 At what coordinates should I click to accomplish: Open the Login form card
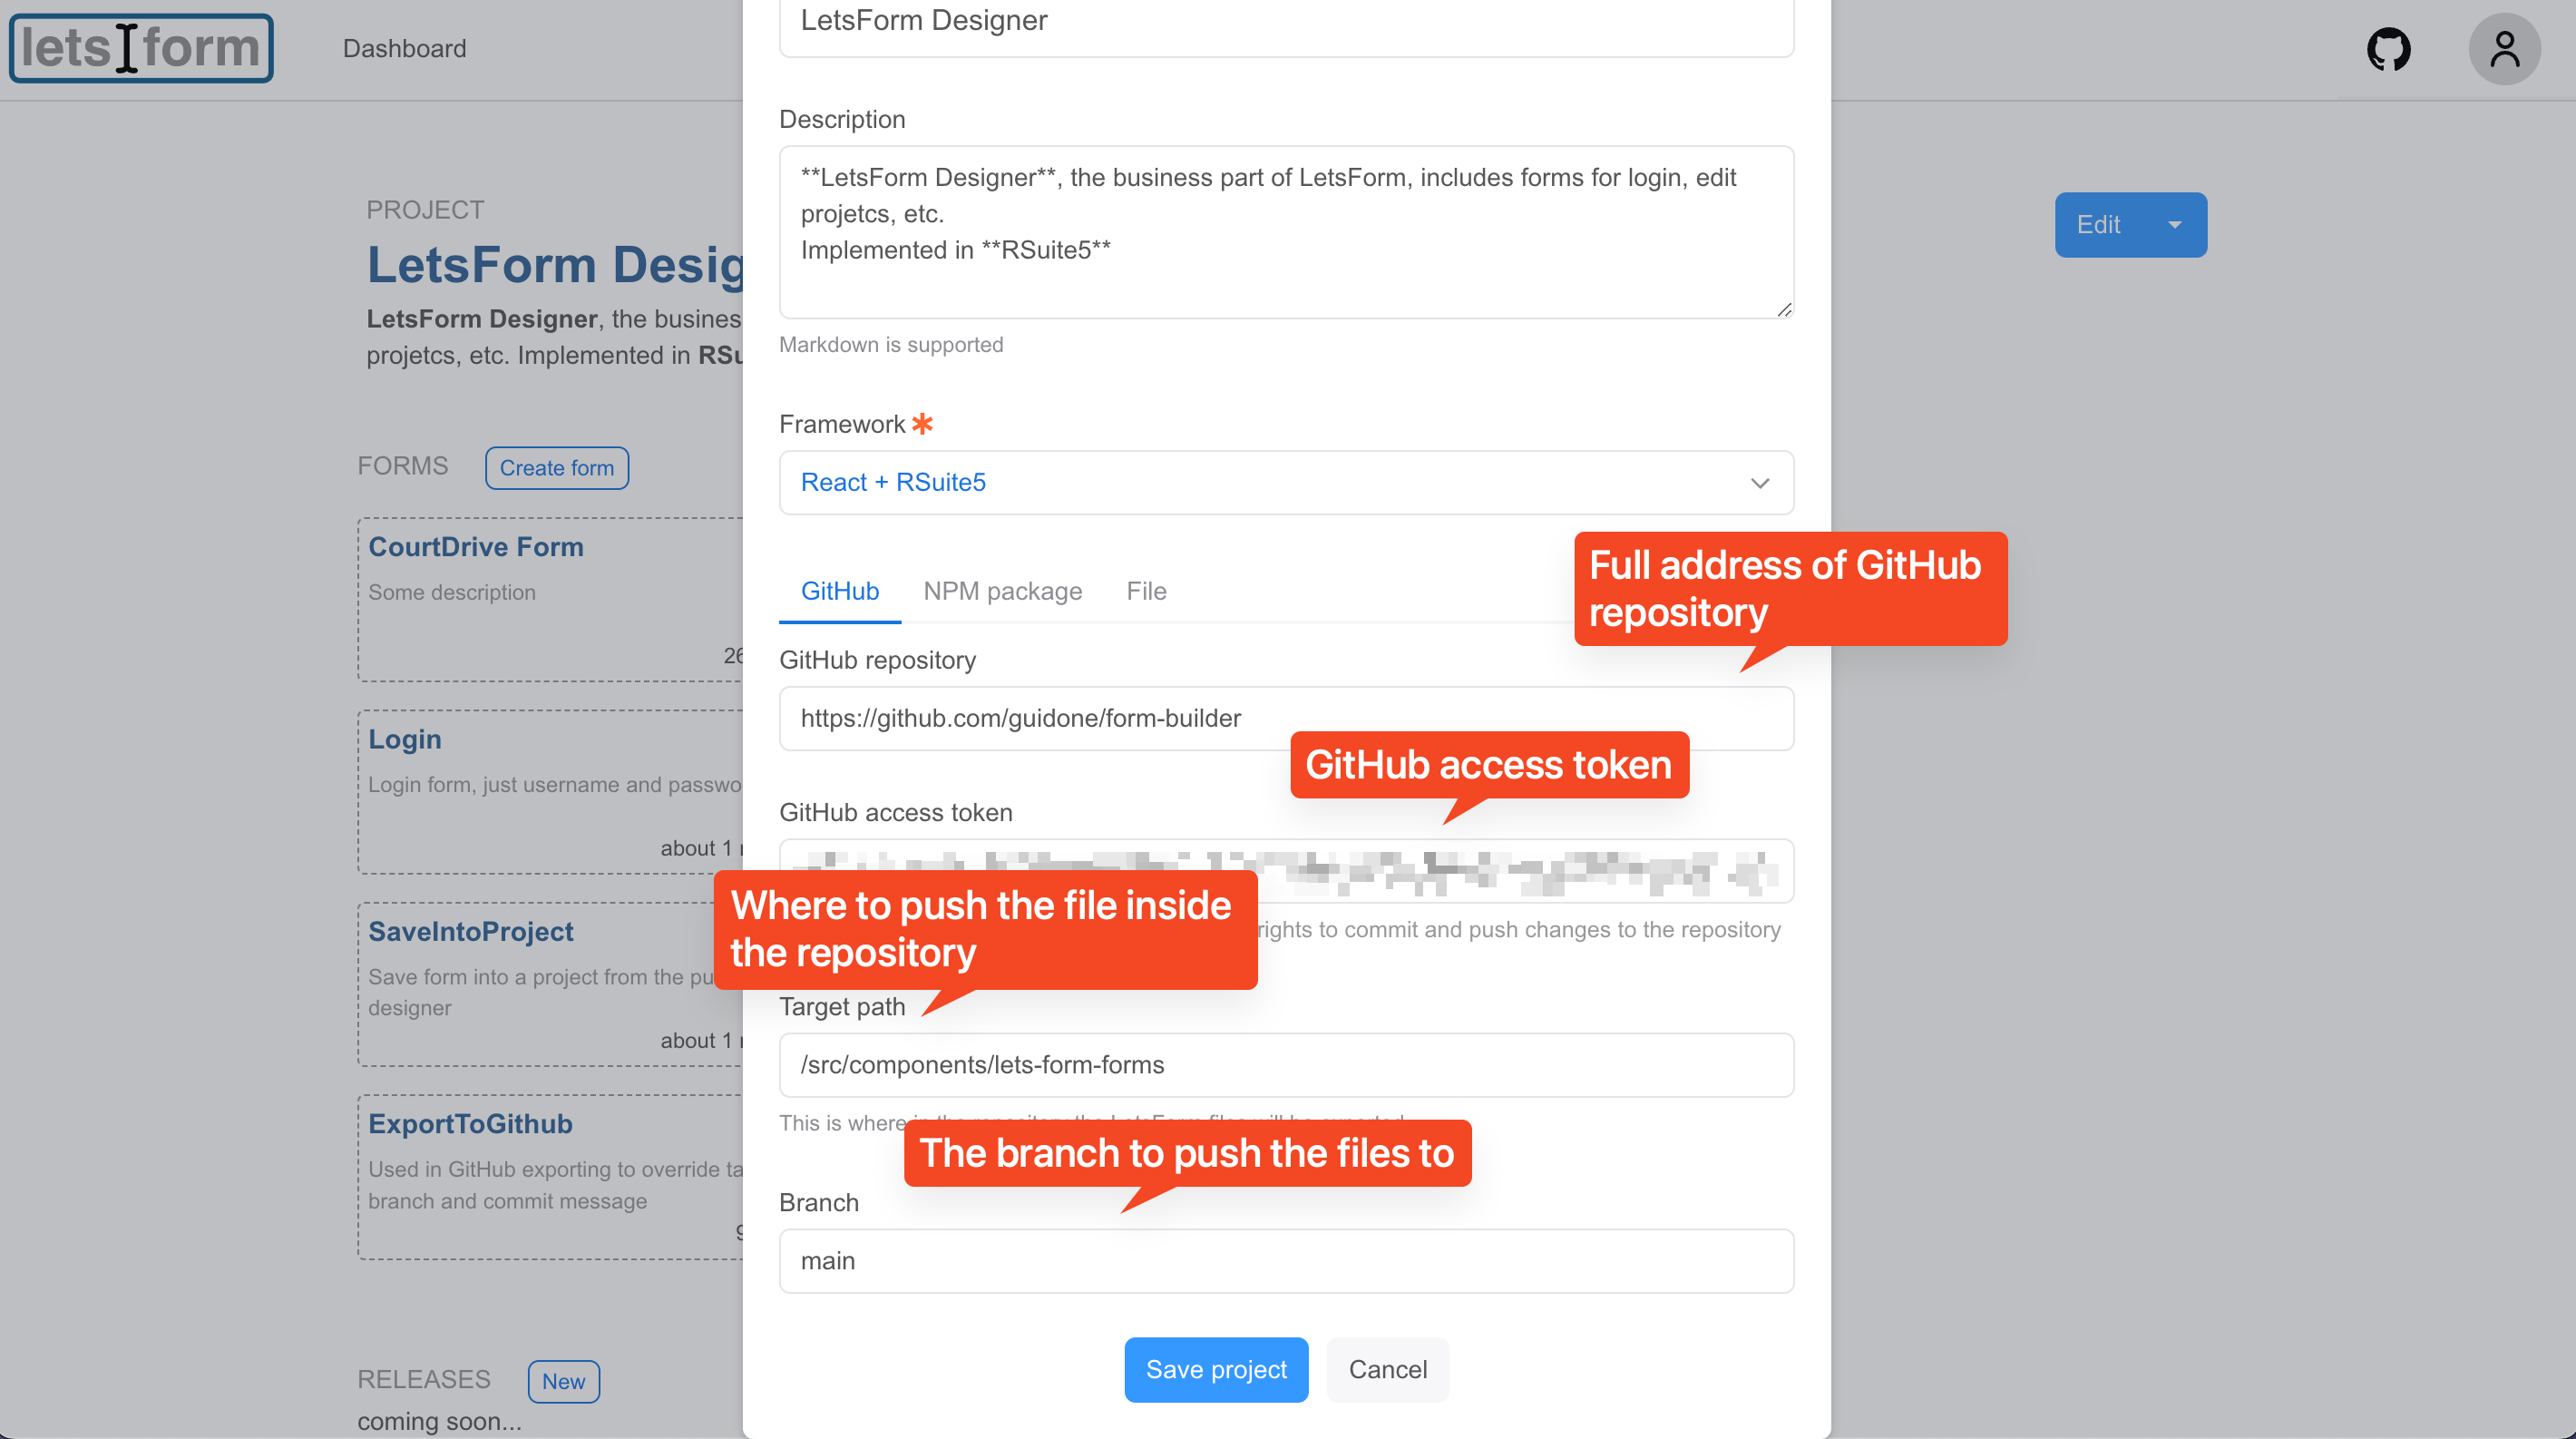coord(551,792)
